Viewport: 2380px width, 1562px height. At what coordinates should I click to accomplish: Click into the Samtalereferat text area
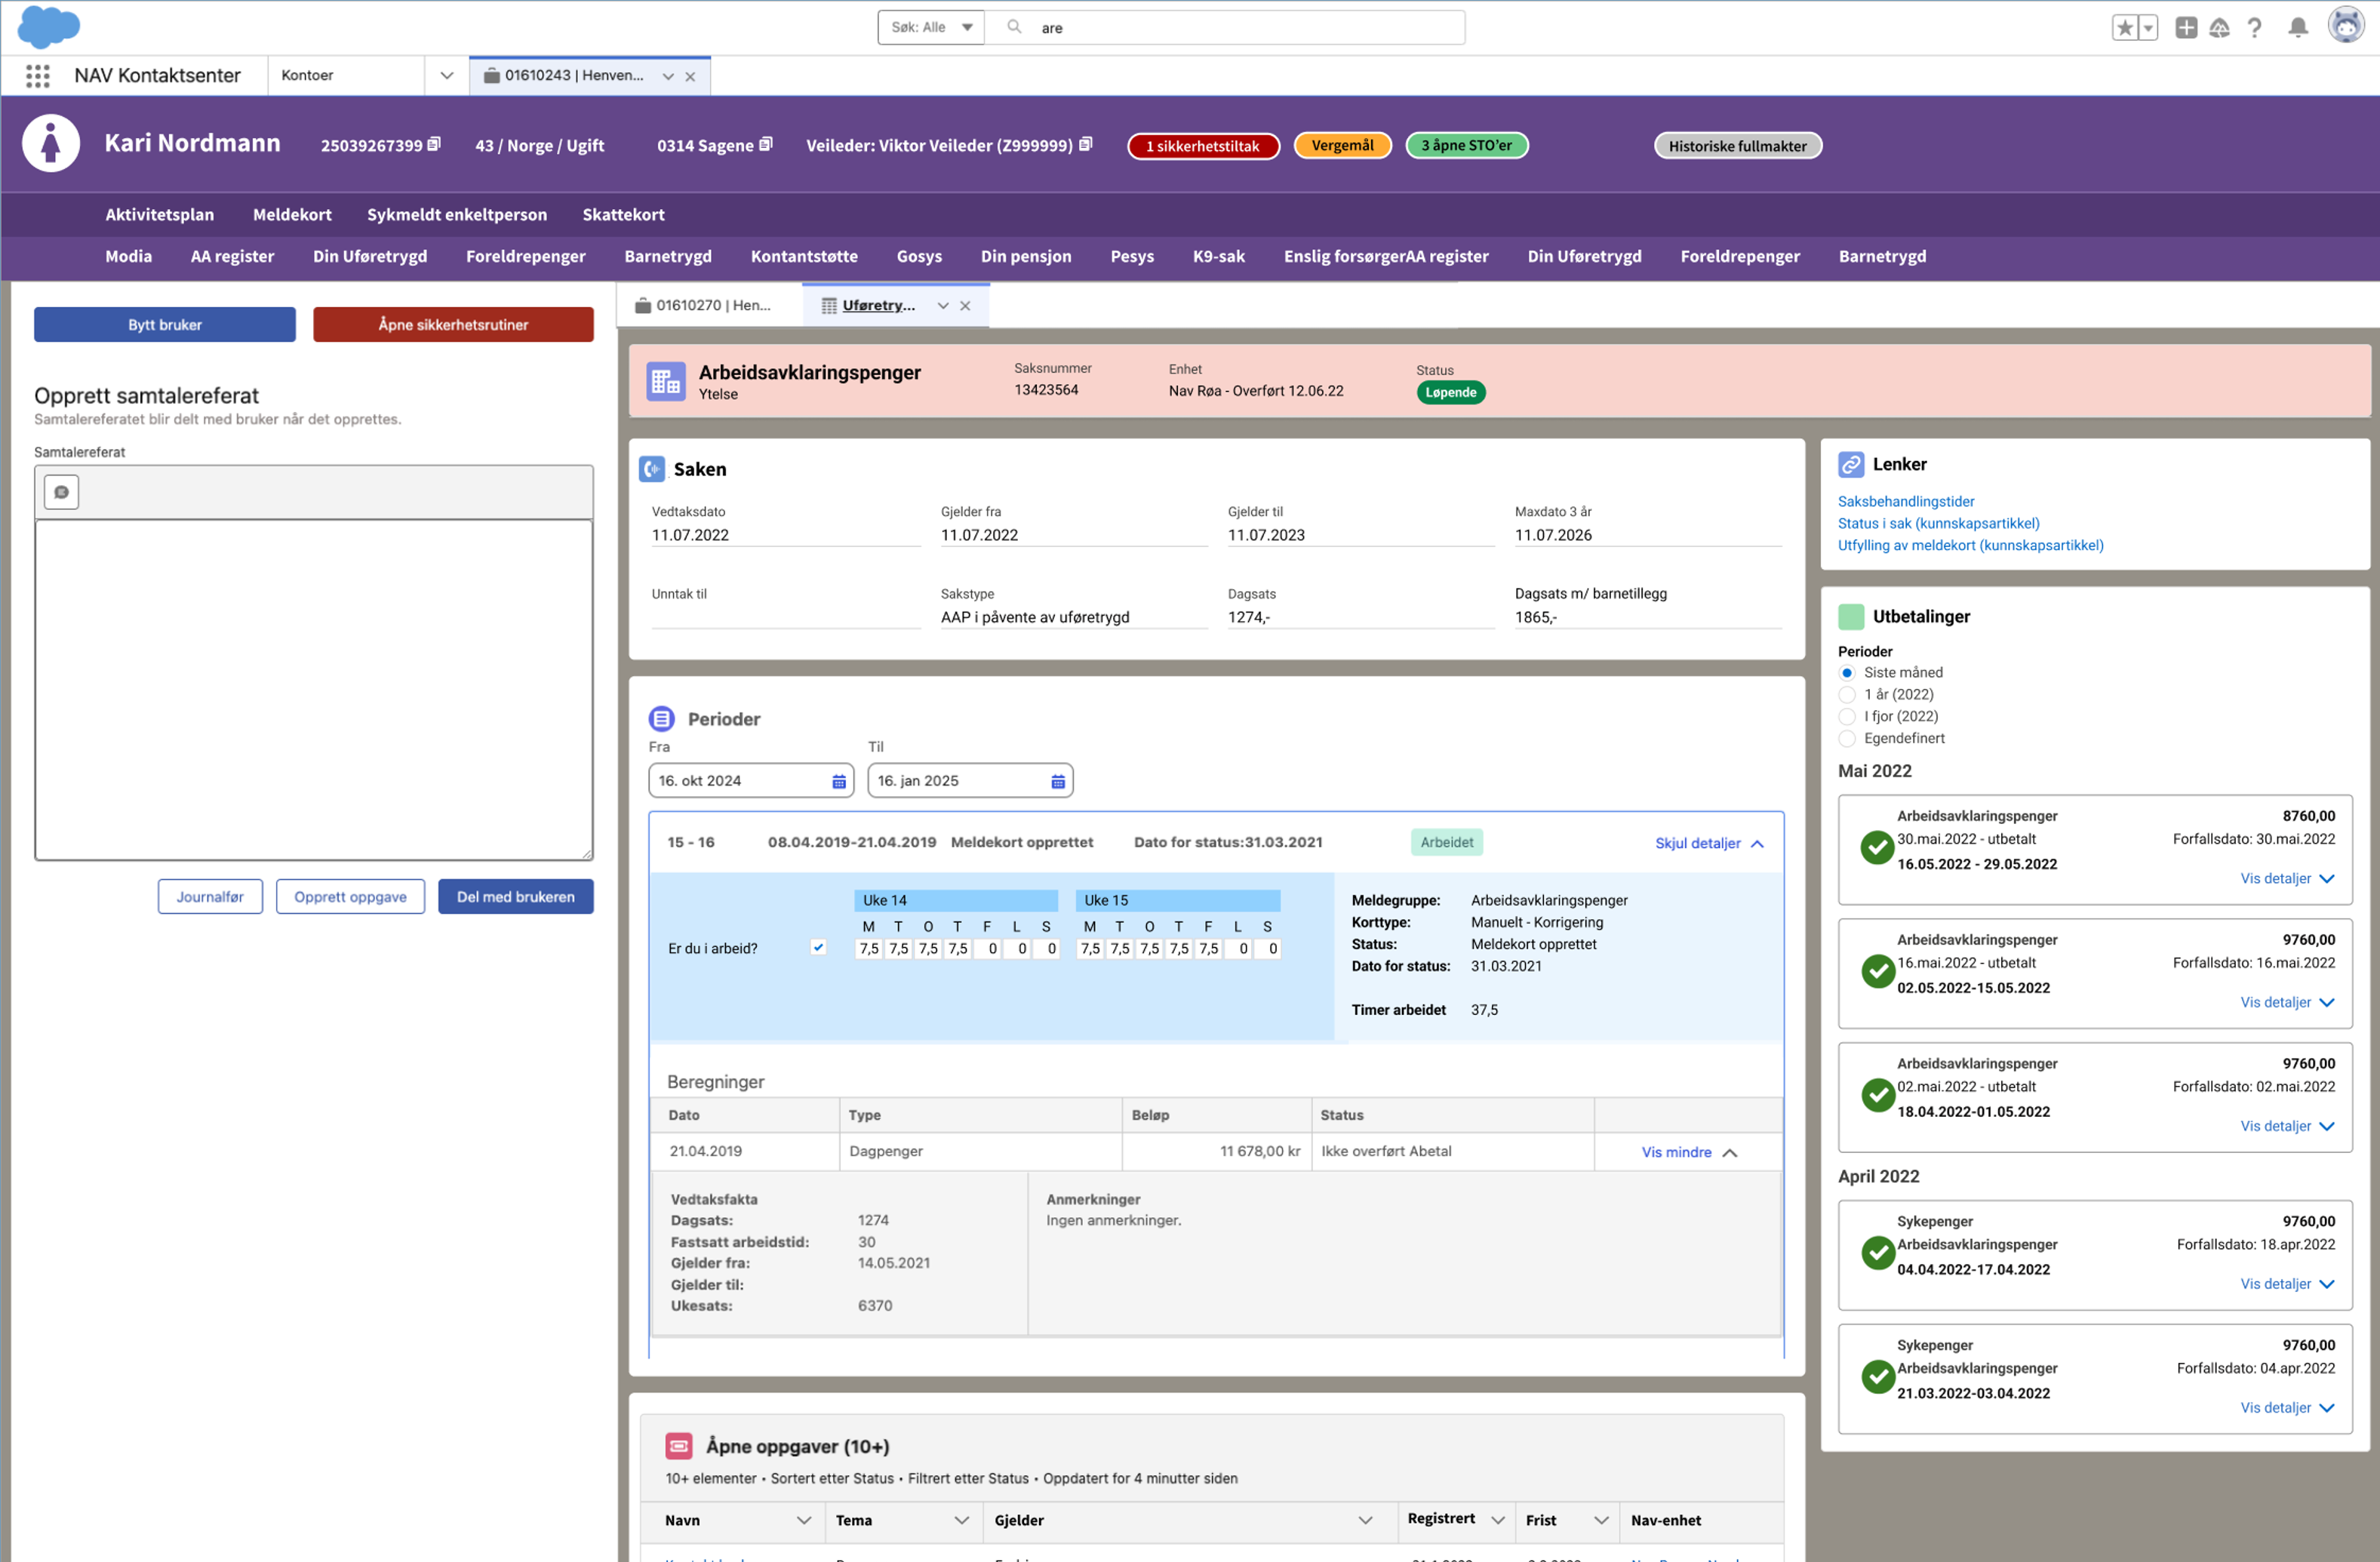(x=313, y=690)
